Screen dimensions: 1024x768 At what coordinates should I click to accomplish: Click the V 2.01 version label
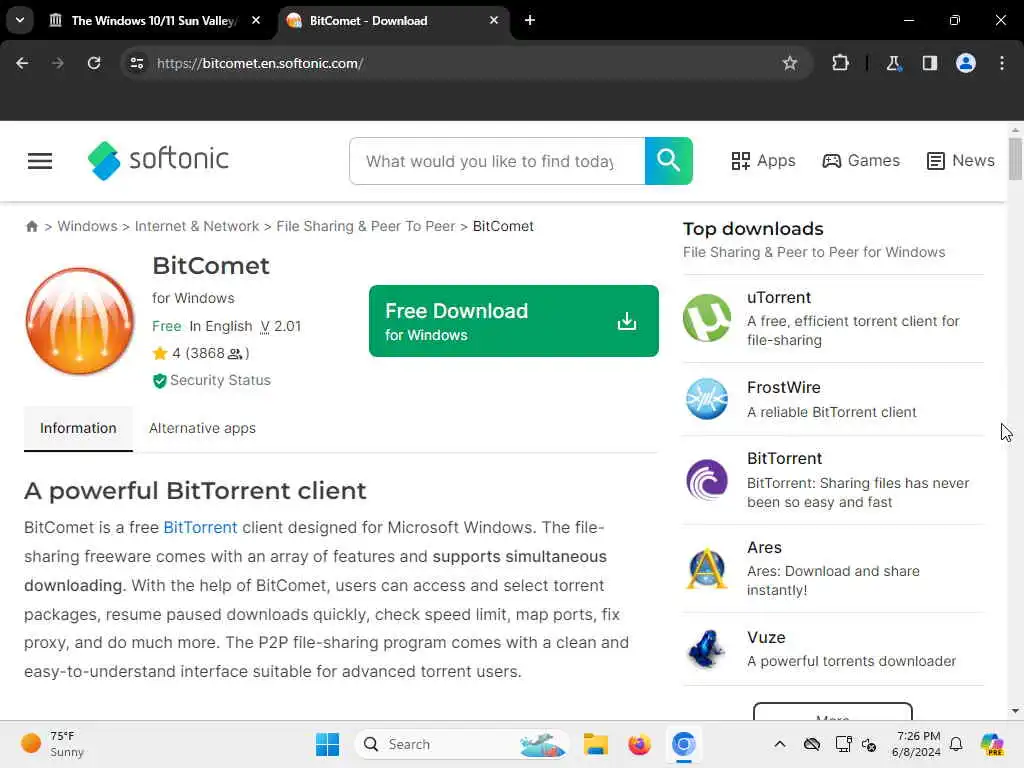[x=281, y=327]
